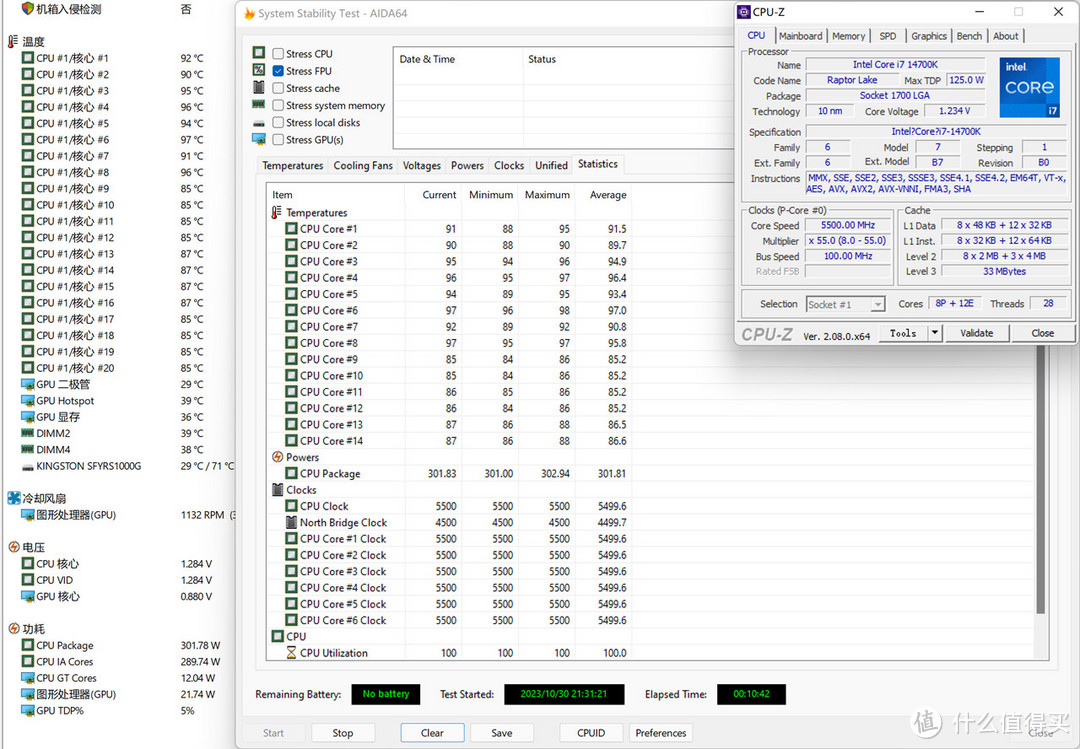This screenshot has width=1080, height=749.
Task: Click the KINGSTON SFYRS1000G drive icon
Action: coord(28,467)
